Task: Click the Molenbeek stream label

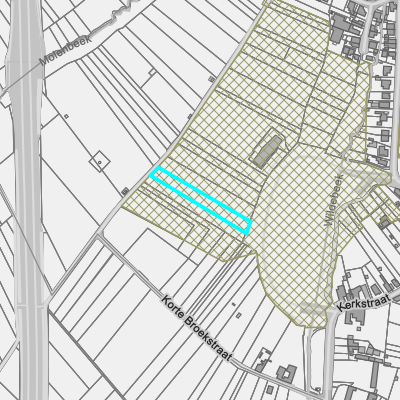Action: [65, 50]
